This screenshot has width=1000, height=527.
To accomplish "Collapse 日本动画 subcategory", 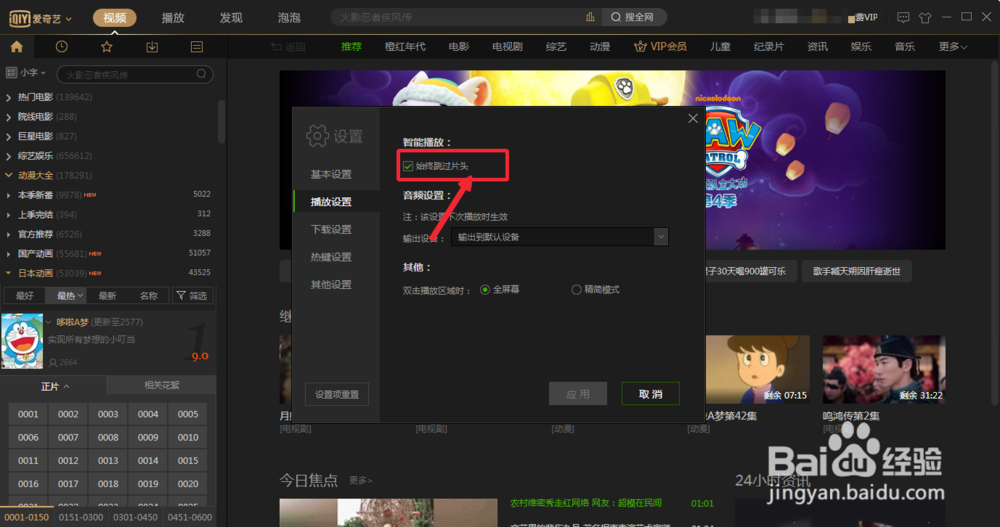I will pyautogui.click(x=8, y=274).
